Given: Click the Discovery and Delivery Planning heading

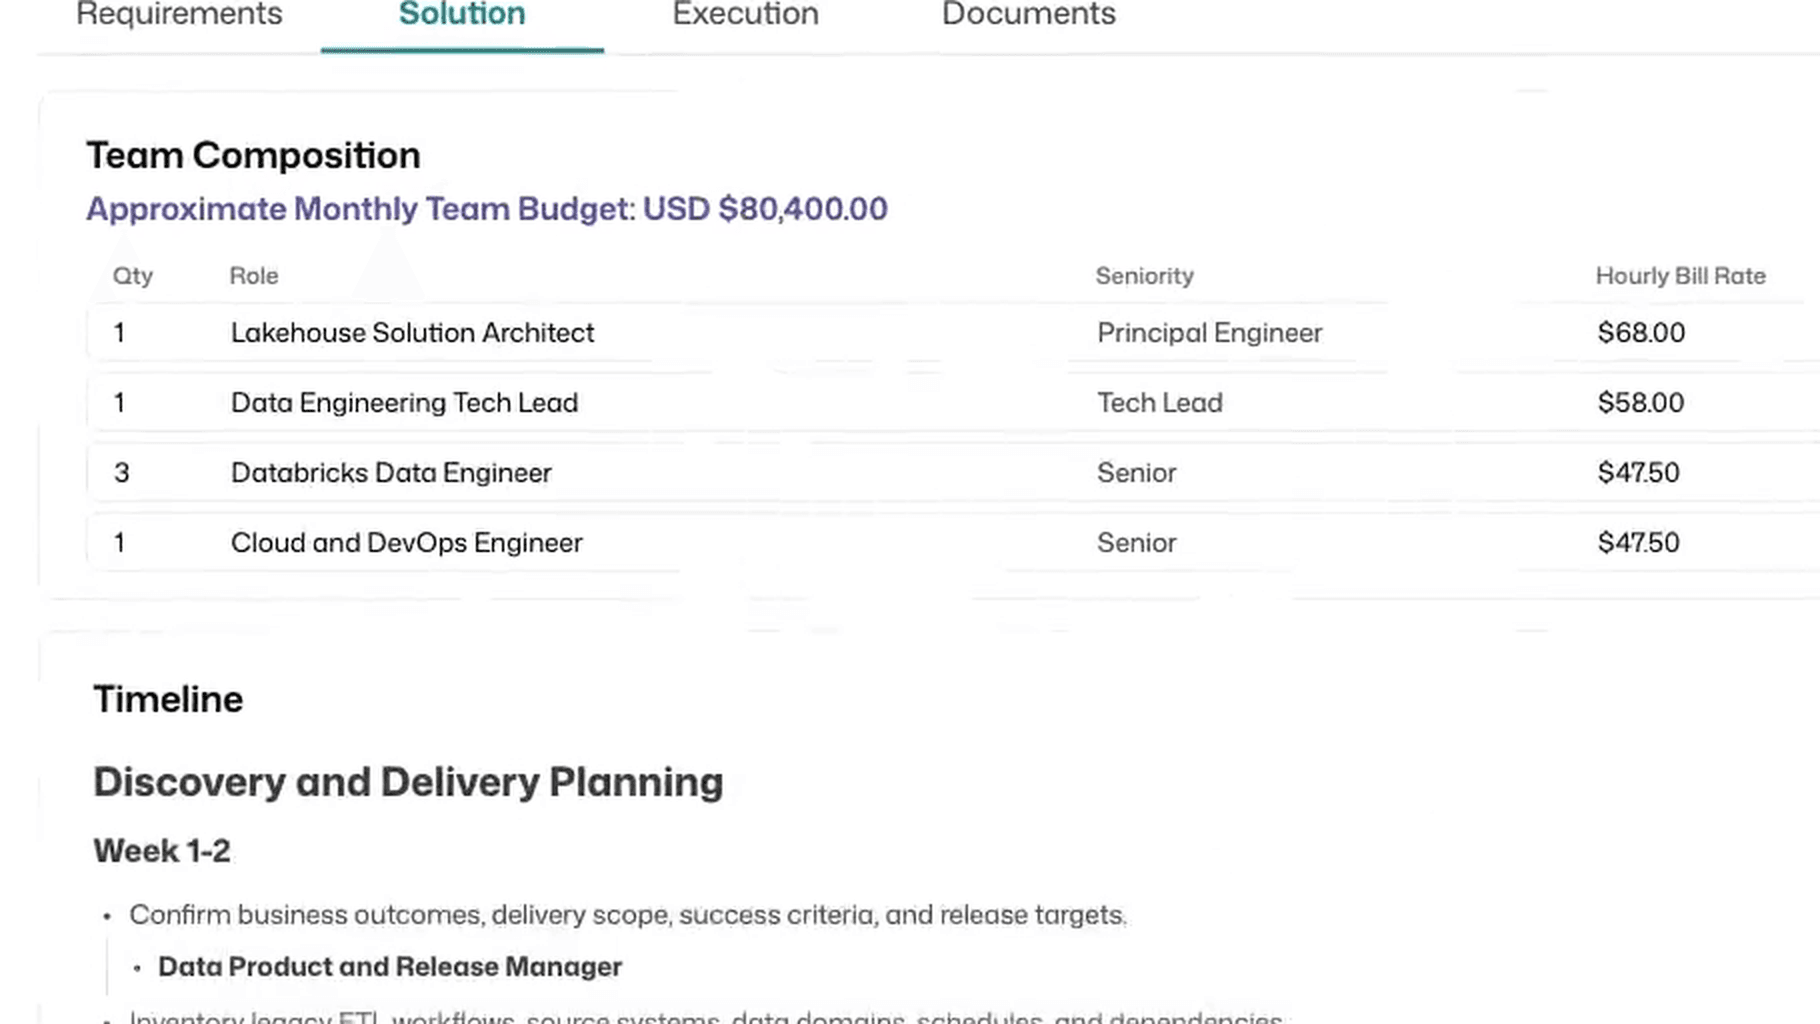Looking at the screenshot, I should click(408, 783).
